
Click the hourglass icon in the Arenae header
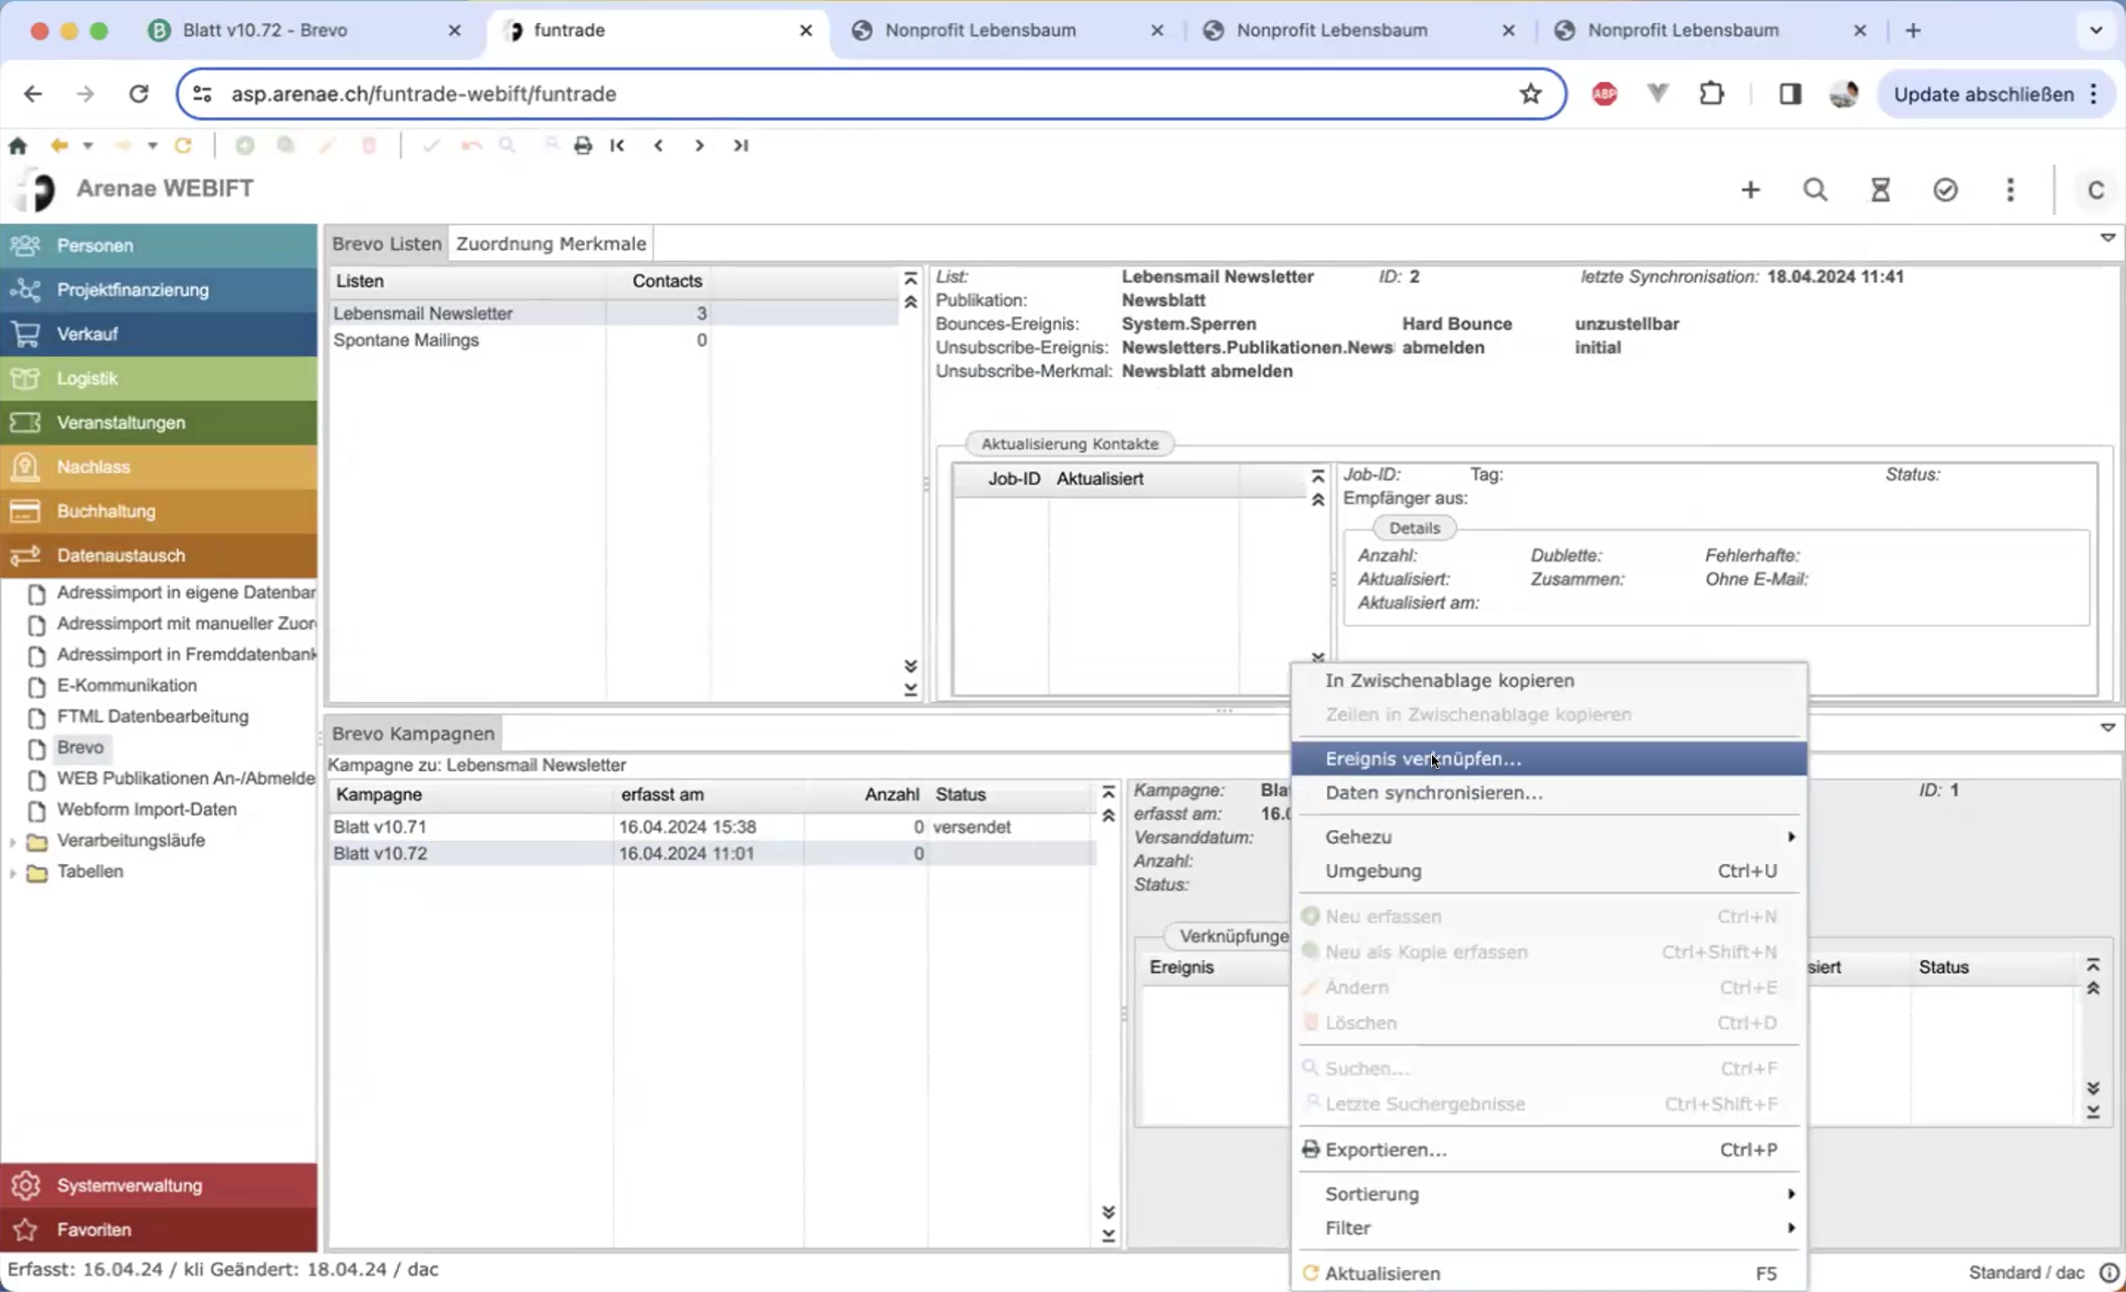coord(1880,190)
